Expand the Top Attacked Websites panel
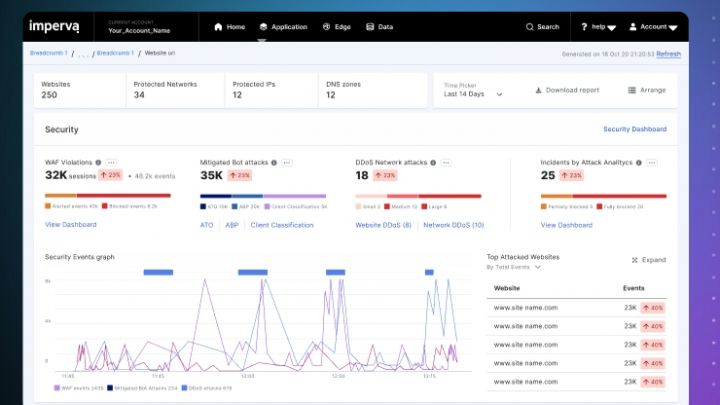720x405 pixels. pyautogui.click(x=648, y=260)
